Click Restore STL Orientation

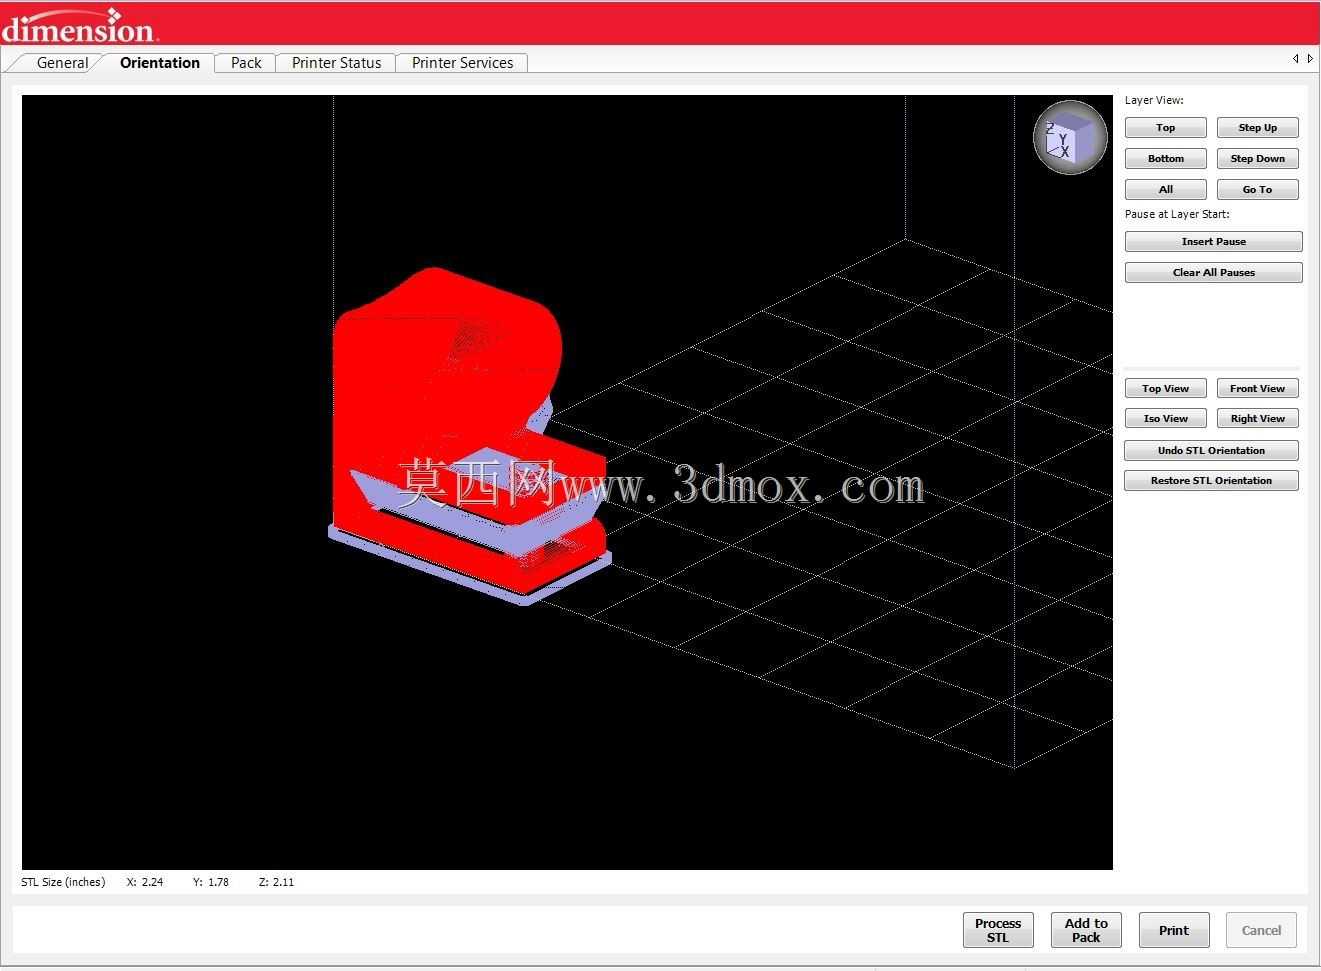click(1212, 481)
